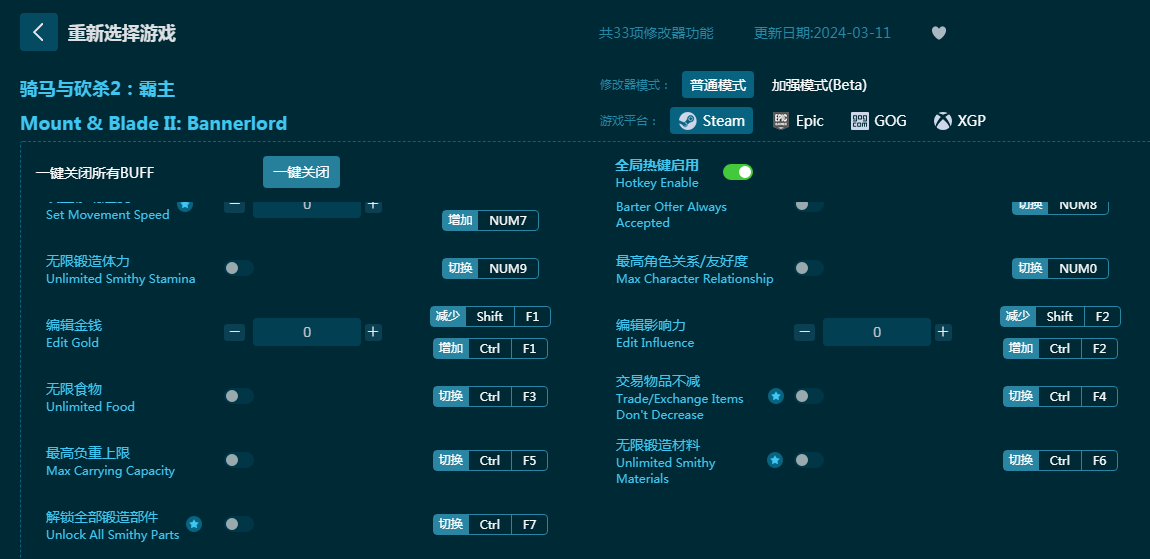1150x559 pixels.
Task: Click the 重新选择游戏 title text
Action: tap(122, 33)
